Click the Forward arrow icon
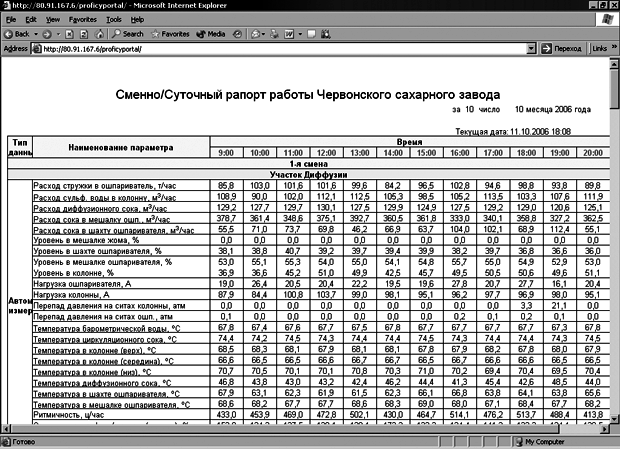The height and width of the screenshot is (449, 620). pyautogui.click(x=47, y=34)
